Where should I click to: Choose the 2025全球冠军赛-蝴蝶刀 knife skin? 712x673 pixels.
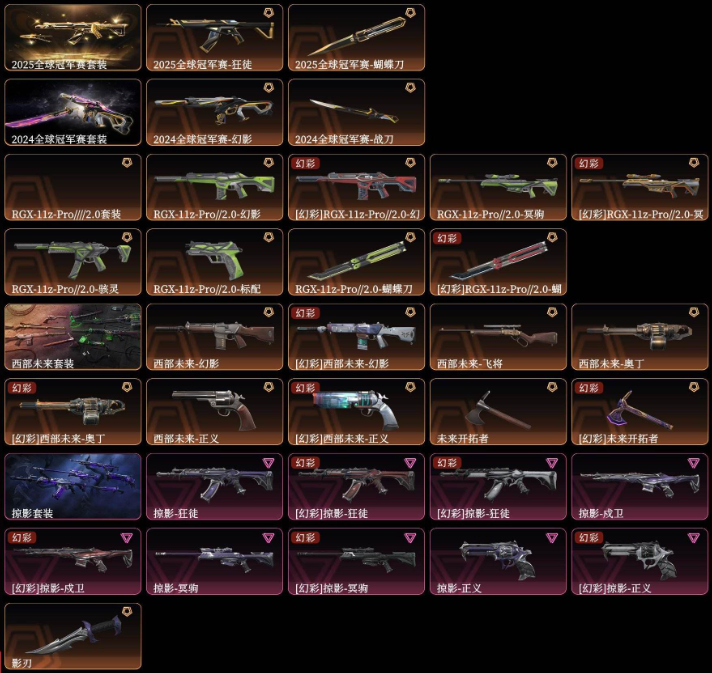coord(356,38)
